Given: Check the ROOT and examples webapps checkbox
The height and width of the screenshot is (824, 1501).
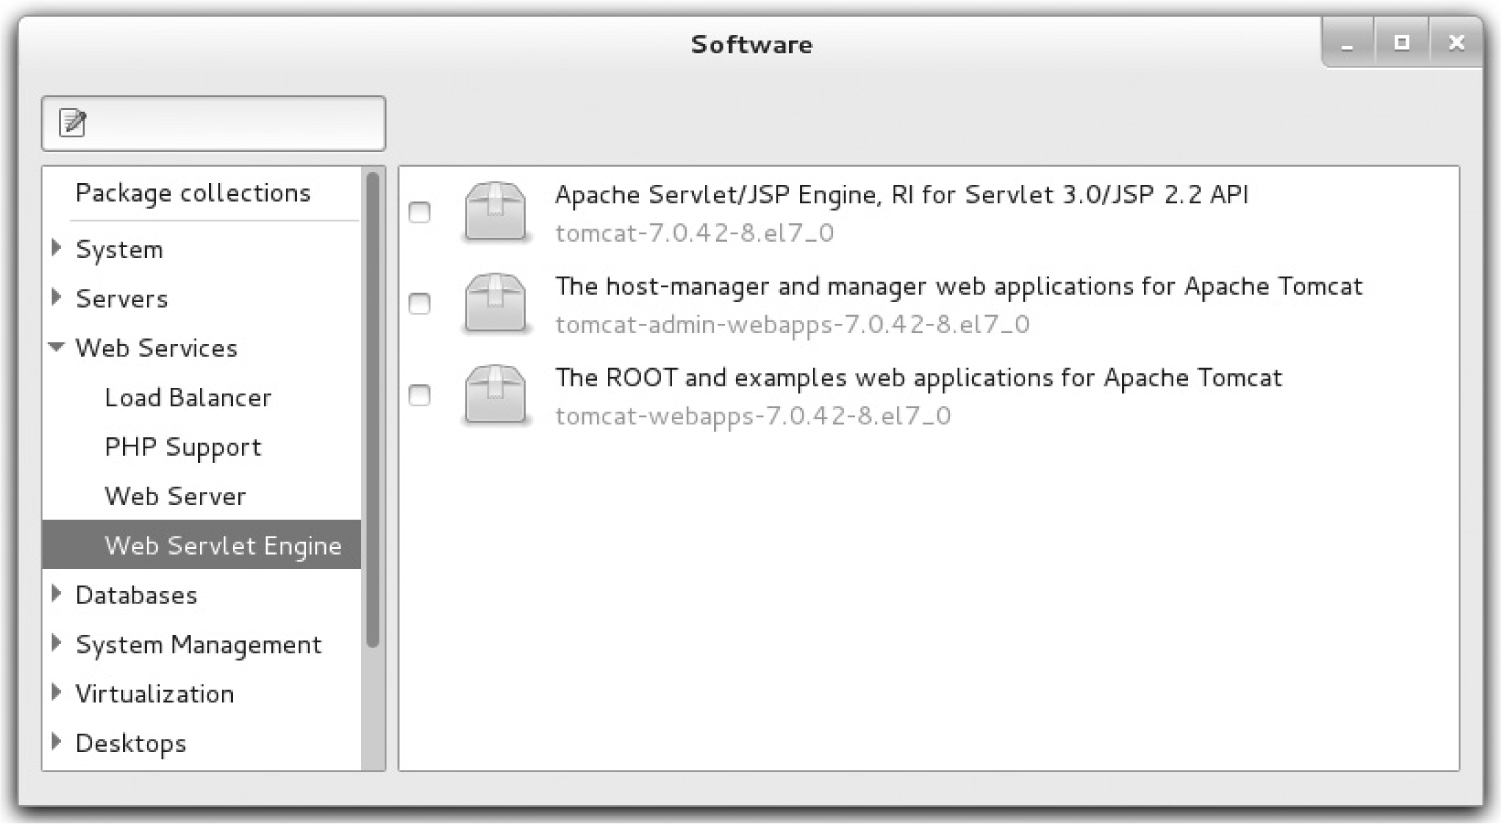Looking at the screenshot, I should click(420, 395).
